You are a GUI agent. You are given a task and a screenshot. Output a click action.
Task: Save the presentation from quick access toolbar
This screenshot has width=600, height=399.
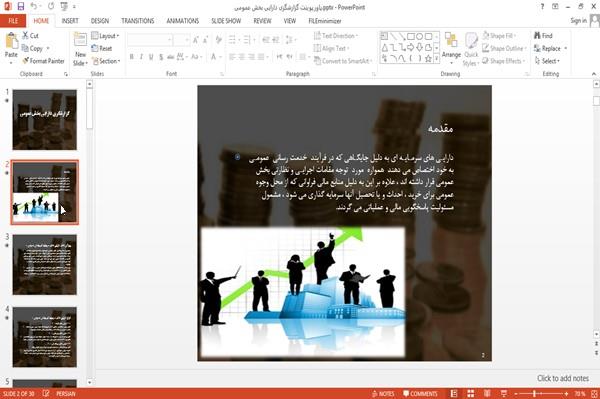21,6
